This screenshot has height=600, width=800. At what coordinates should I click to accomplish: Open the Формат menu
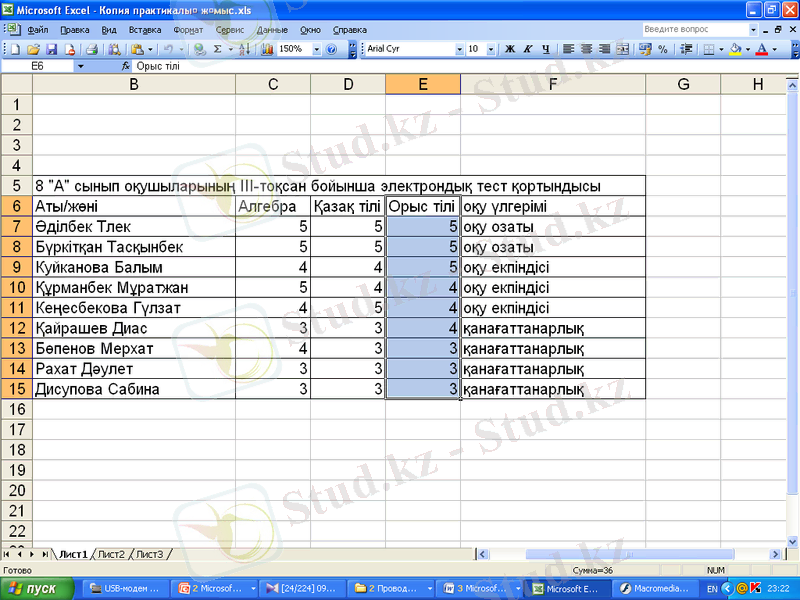click(x=188, y=30)
